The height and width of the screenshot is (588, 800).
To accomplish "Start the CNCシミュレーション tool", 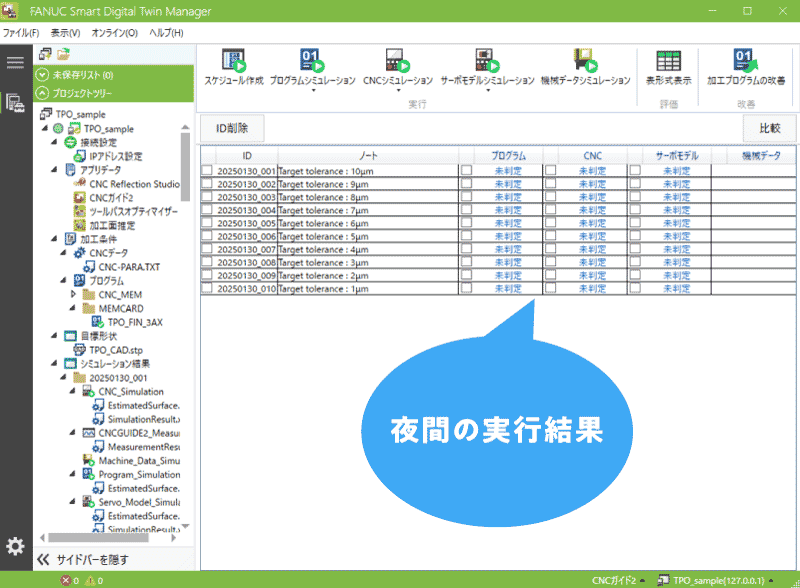I will (x=396, y=61).
